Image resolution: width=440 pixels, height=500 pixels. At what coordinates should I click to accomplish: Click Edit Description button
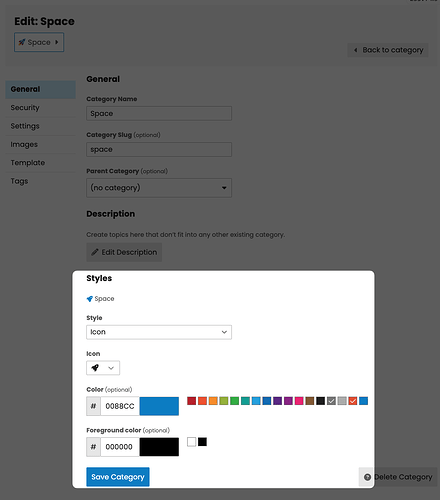(x=124, y=252)
